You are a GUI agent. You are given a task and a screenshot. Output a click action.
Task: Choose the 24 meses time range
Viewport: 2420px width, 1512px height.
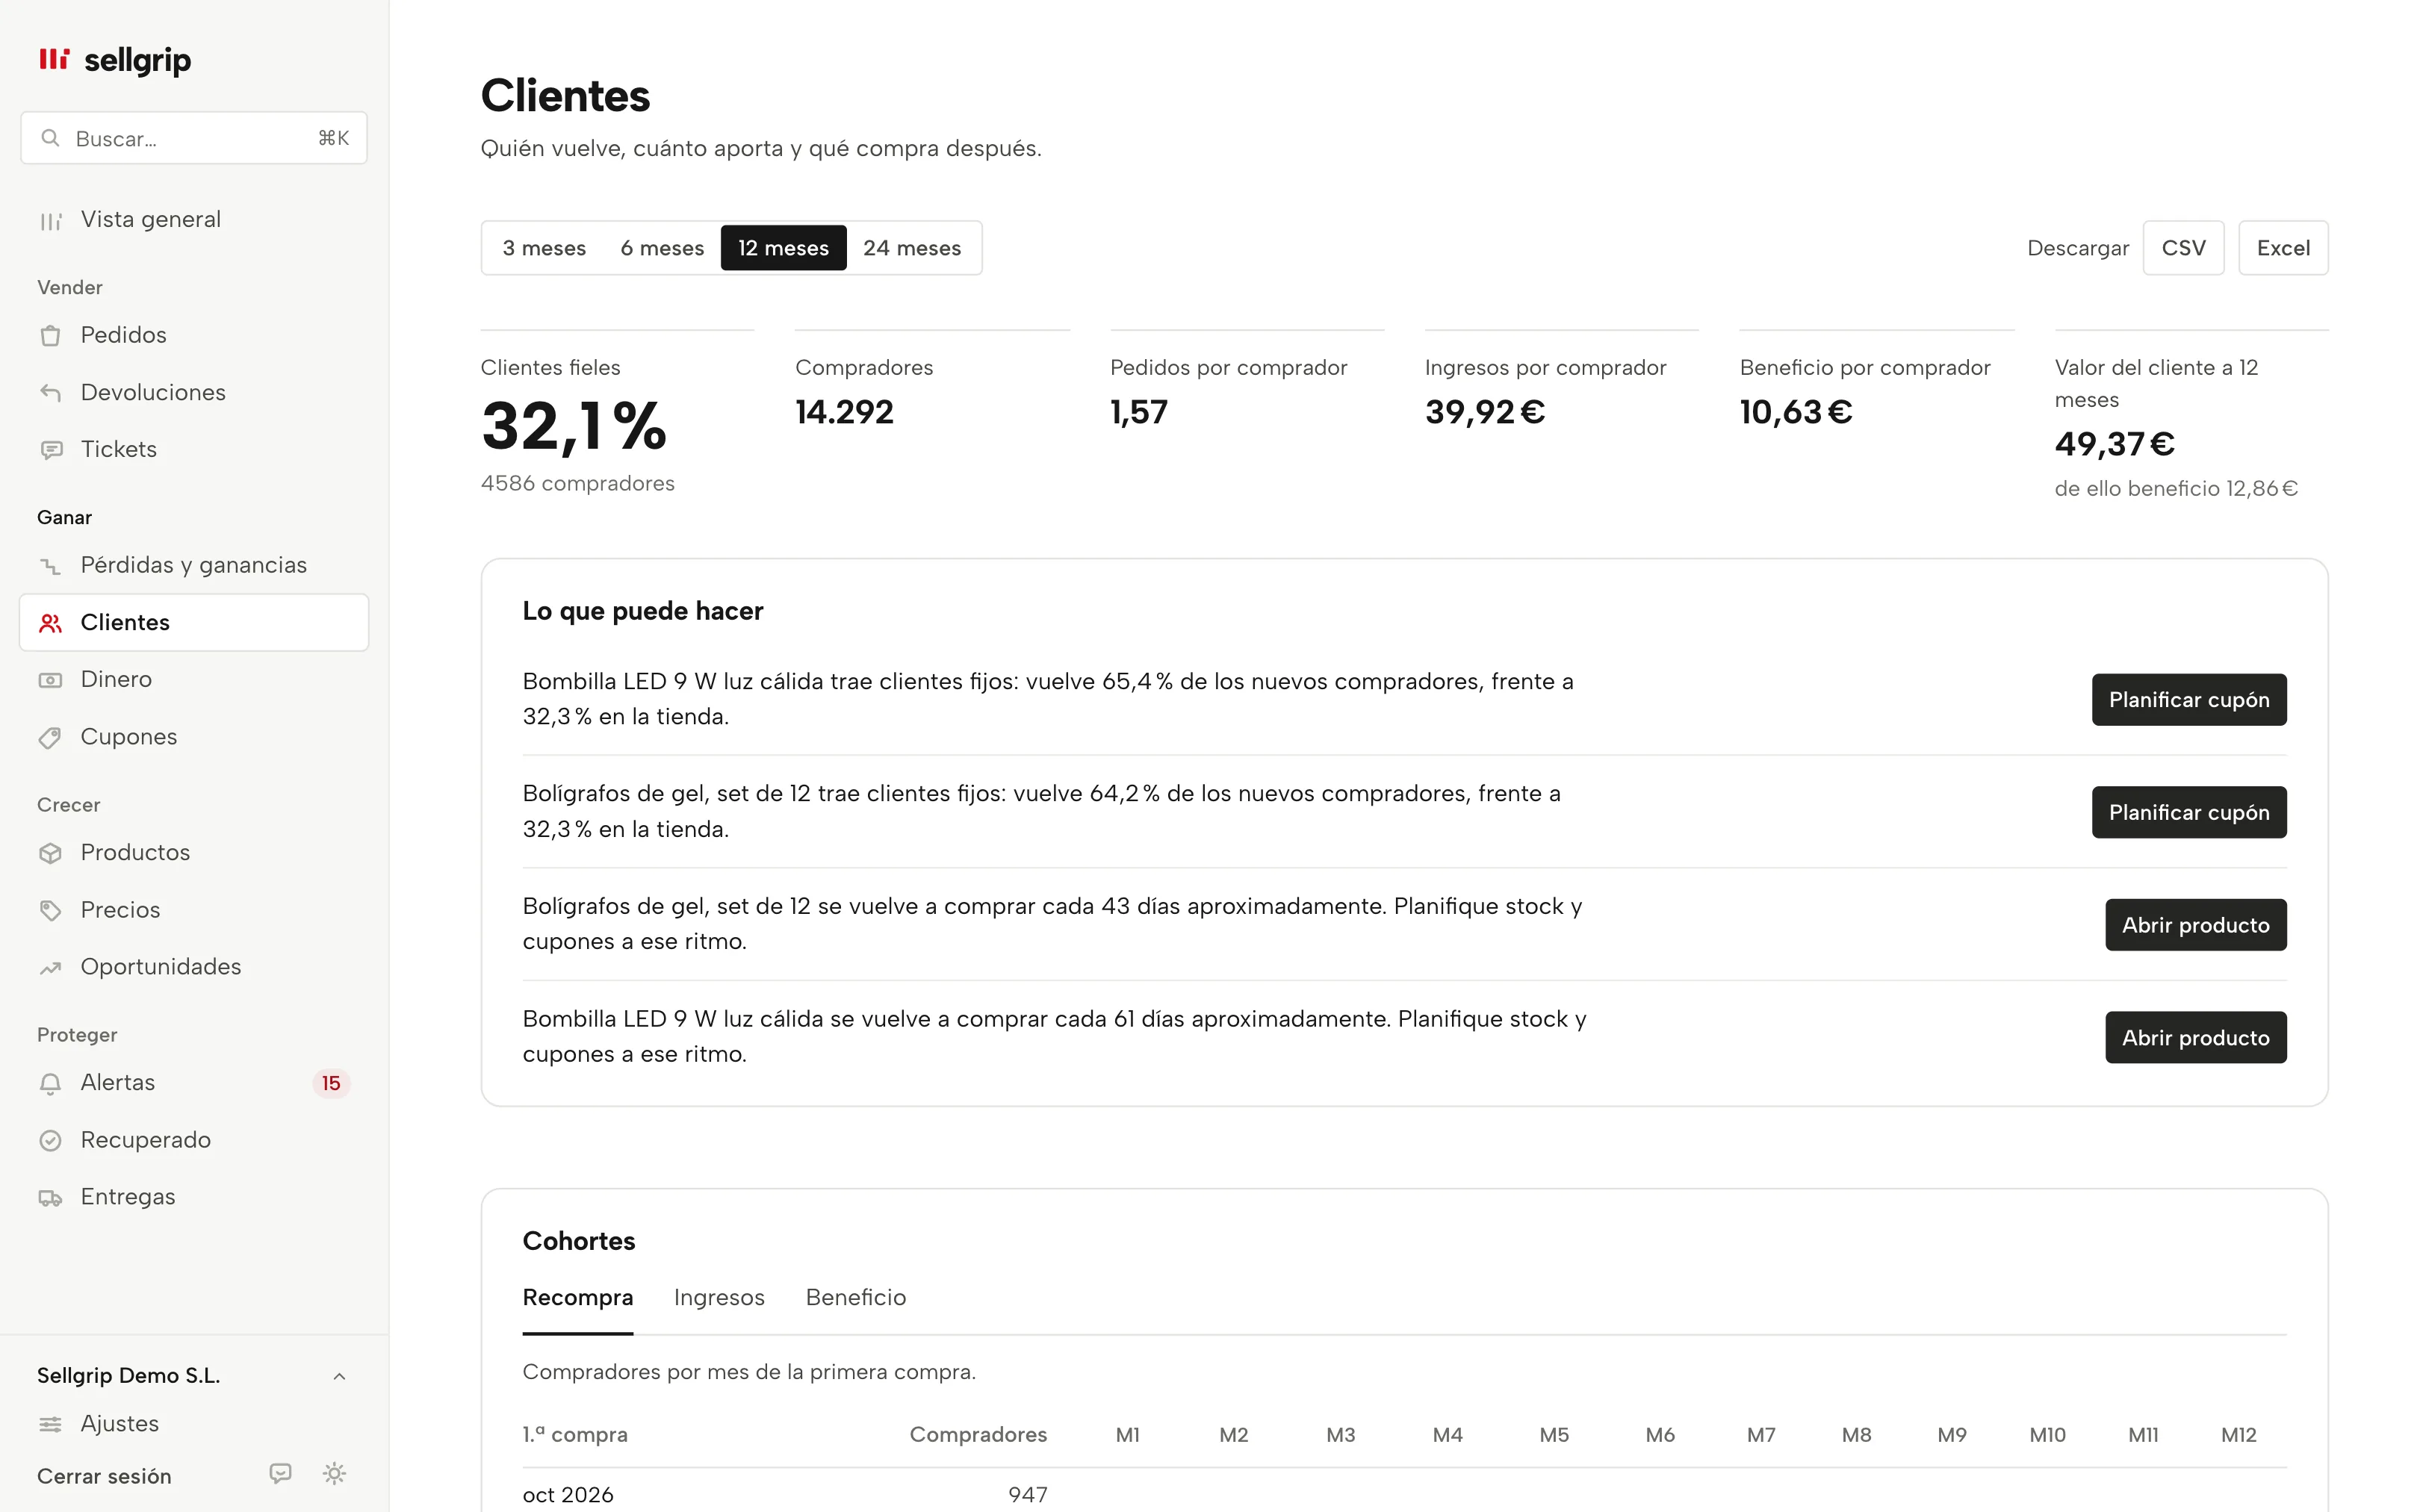click(x=912, y=248)
